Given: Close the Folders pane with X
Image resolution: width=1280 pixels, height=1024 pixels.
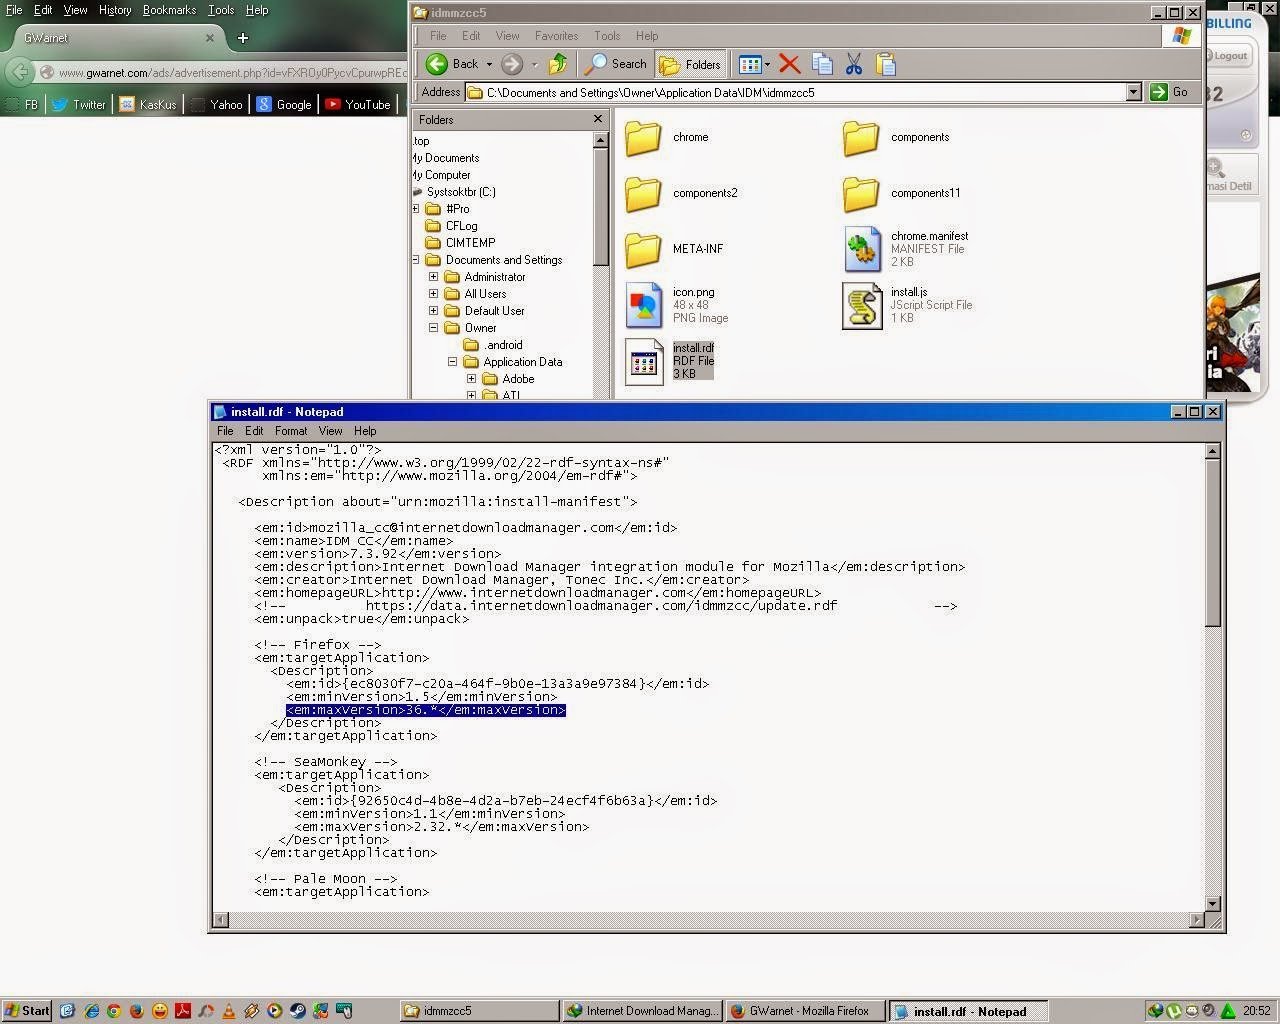Looking at the screenshot, I should coord(598,119).
